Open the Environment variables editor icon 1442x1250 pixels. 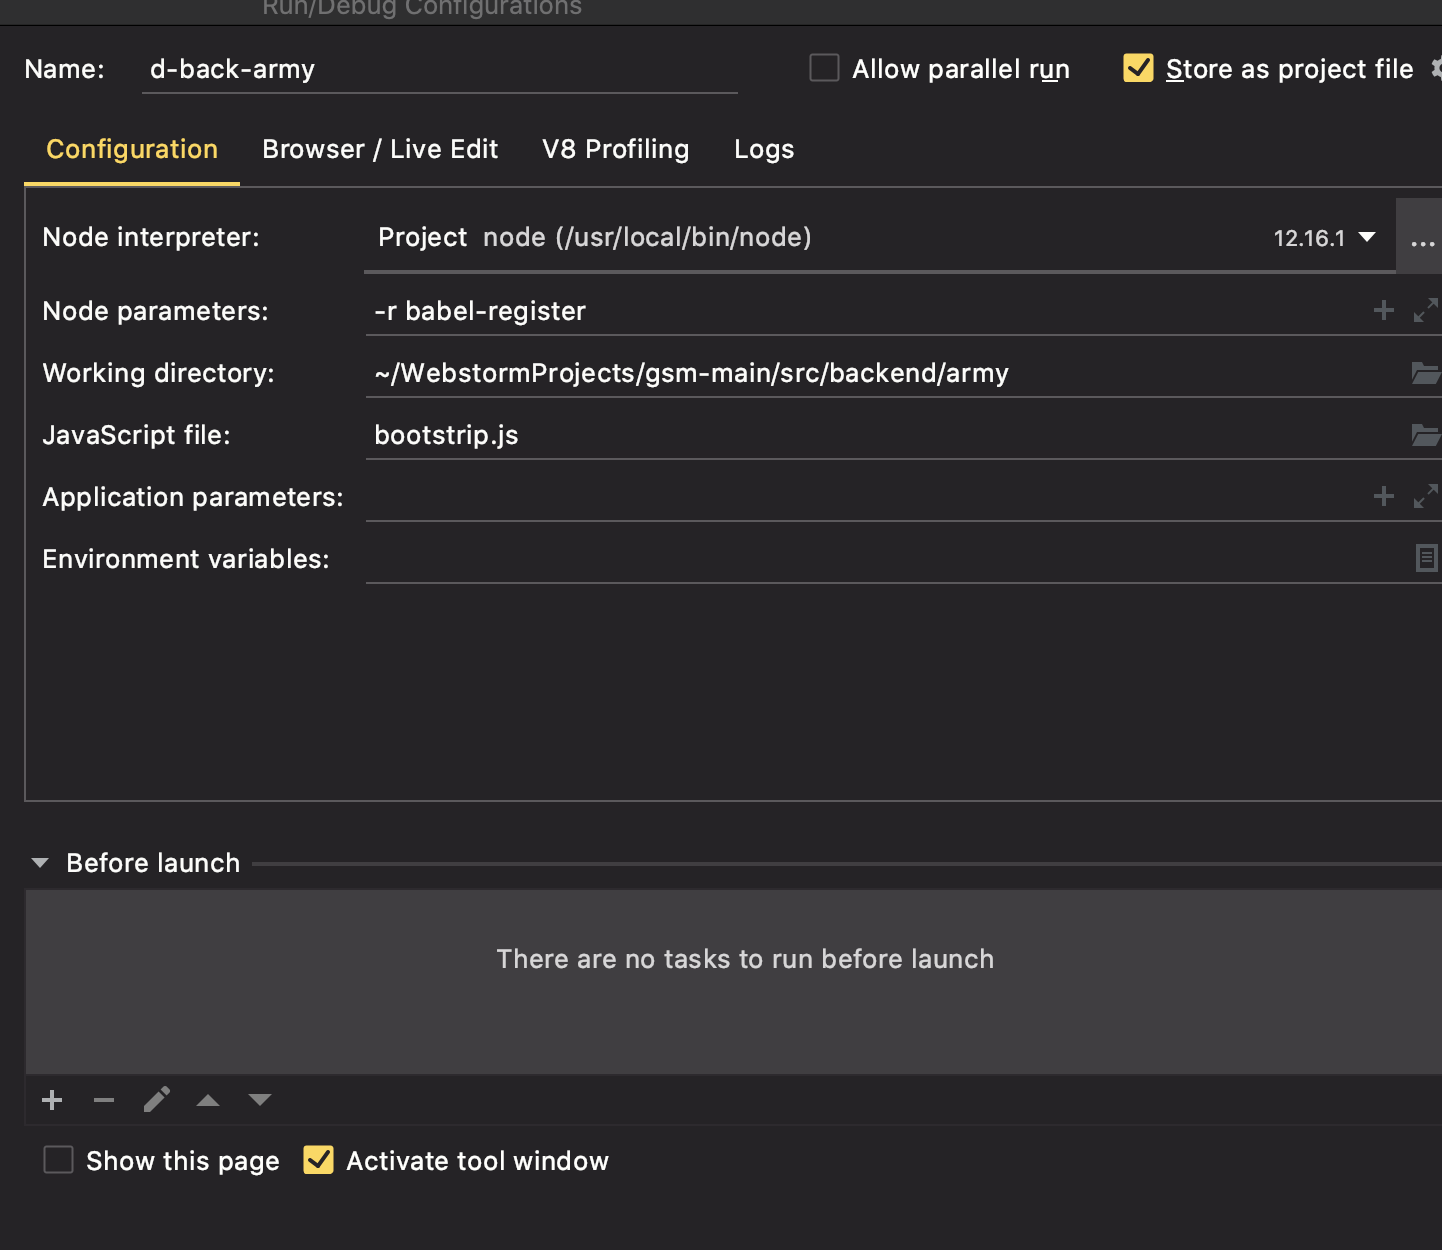tap(1426, 558)
